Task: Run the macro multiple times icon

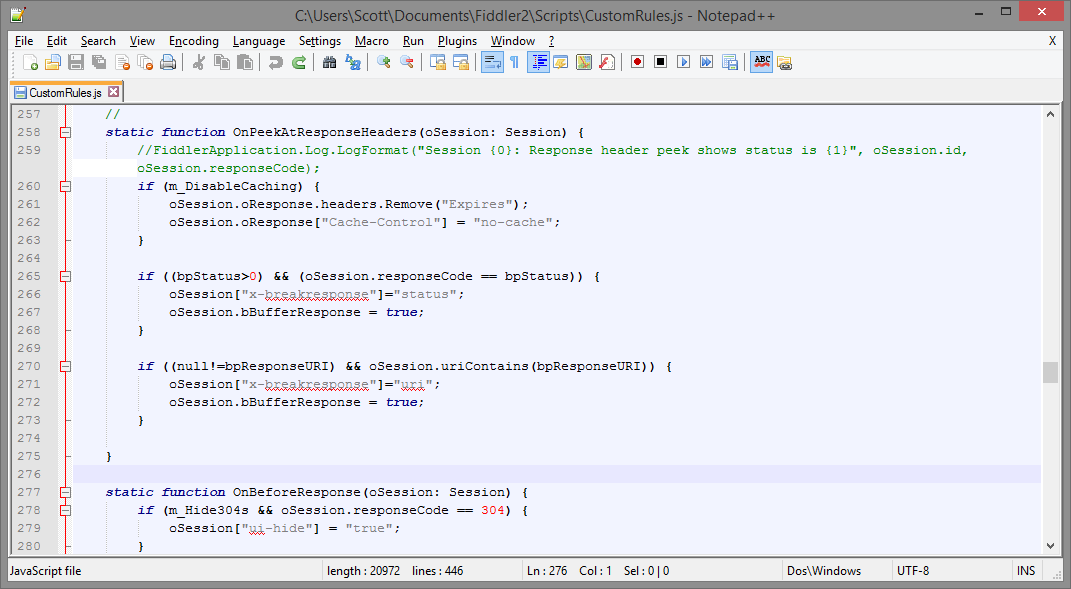Action: [706, 63]
